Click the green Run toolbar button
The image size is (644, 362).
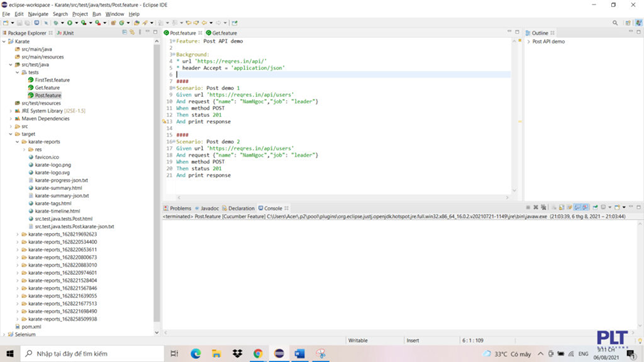click(69, 23)
